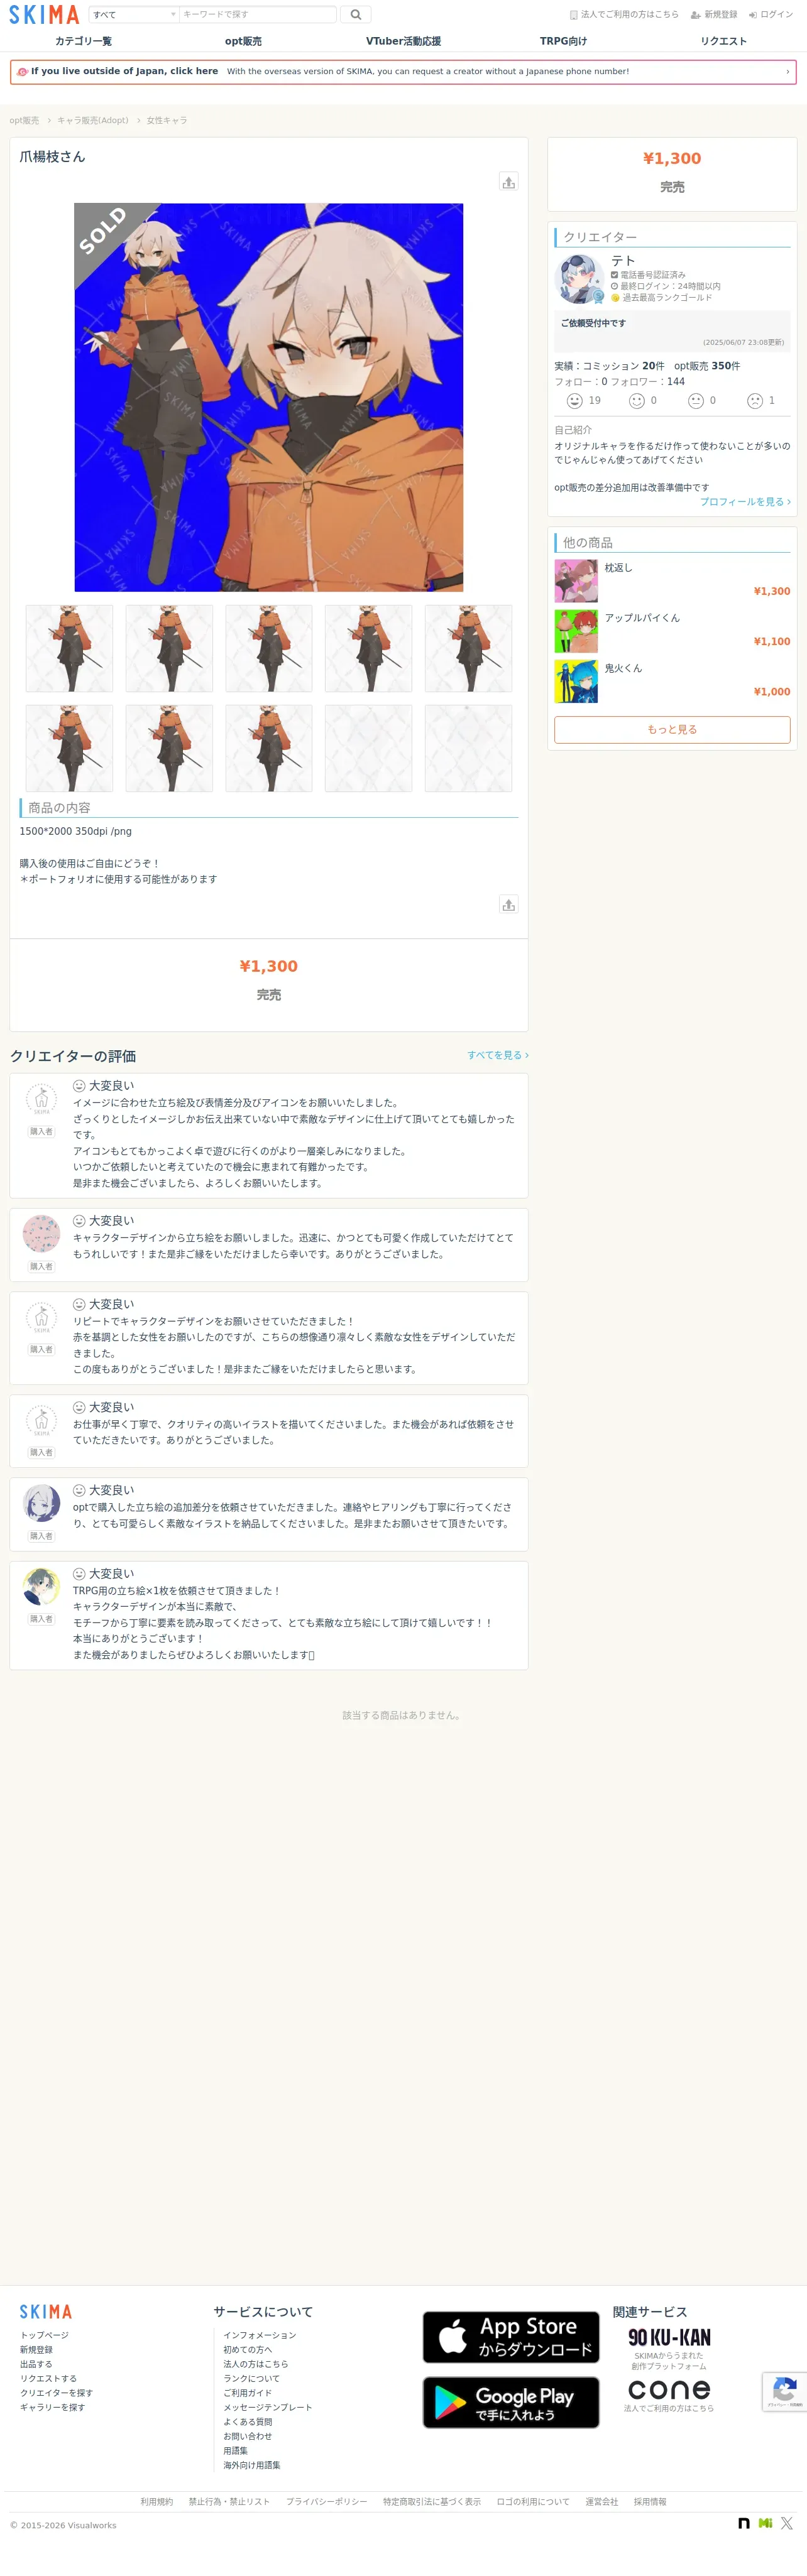Viewport: 807px width, 2576px height.
Task: Click the note icon in the footer
Action: (744, 2523)
